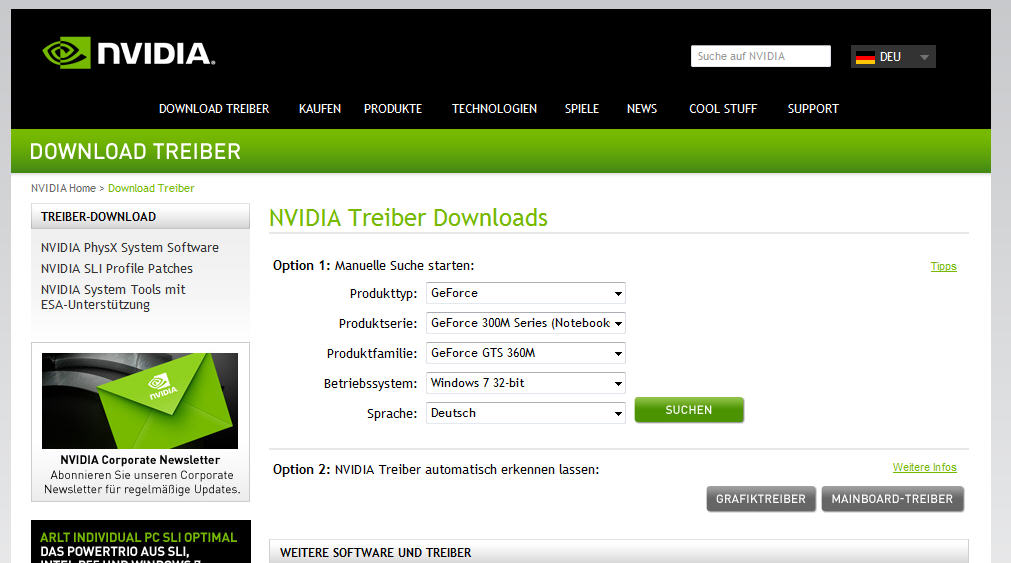Click the Grafiktreiber button
The width and height of the screenshot is (1011, 563).
click(x=761, y=499)
